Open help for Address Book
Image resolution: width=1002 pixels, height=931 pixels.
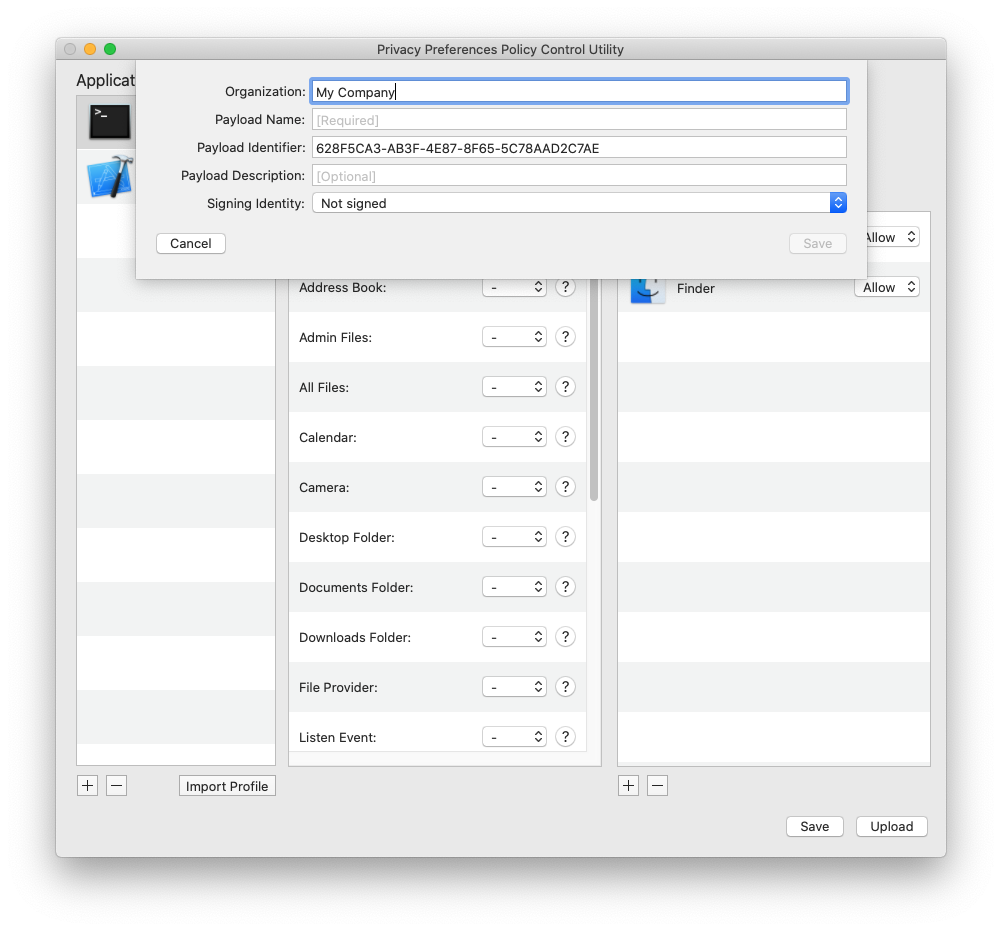coord(566,288)
